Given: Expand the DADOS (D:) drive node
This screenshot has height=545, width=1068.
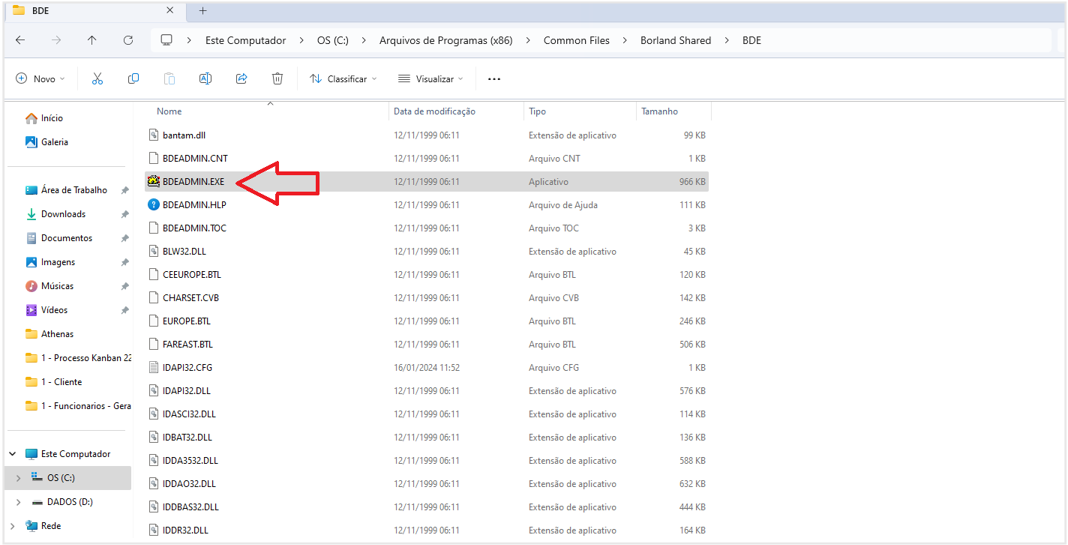Looking at the screenshot, I should pyautogui.click(x=18, y=502).
